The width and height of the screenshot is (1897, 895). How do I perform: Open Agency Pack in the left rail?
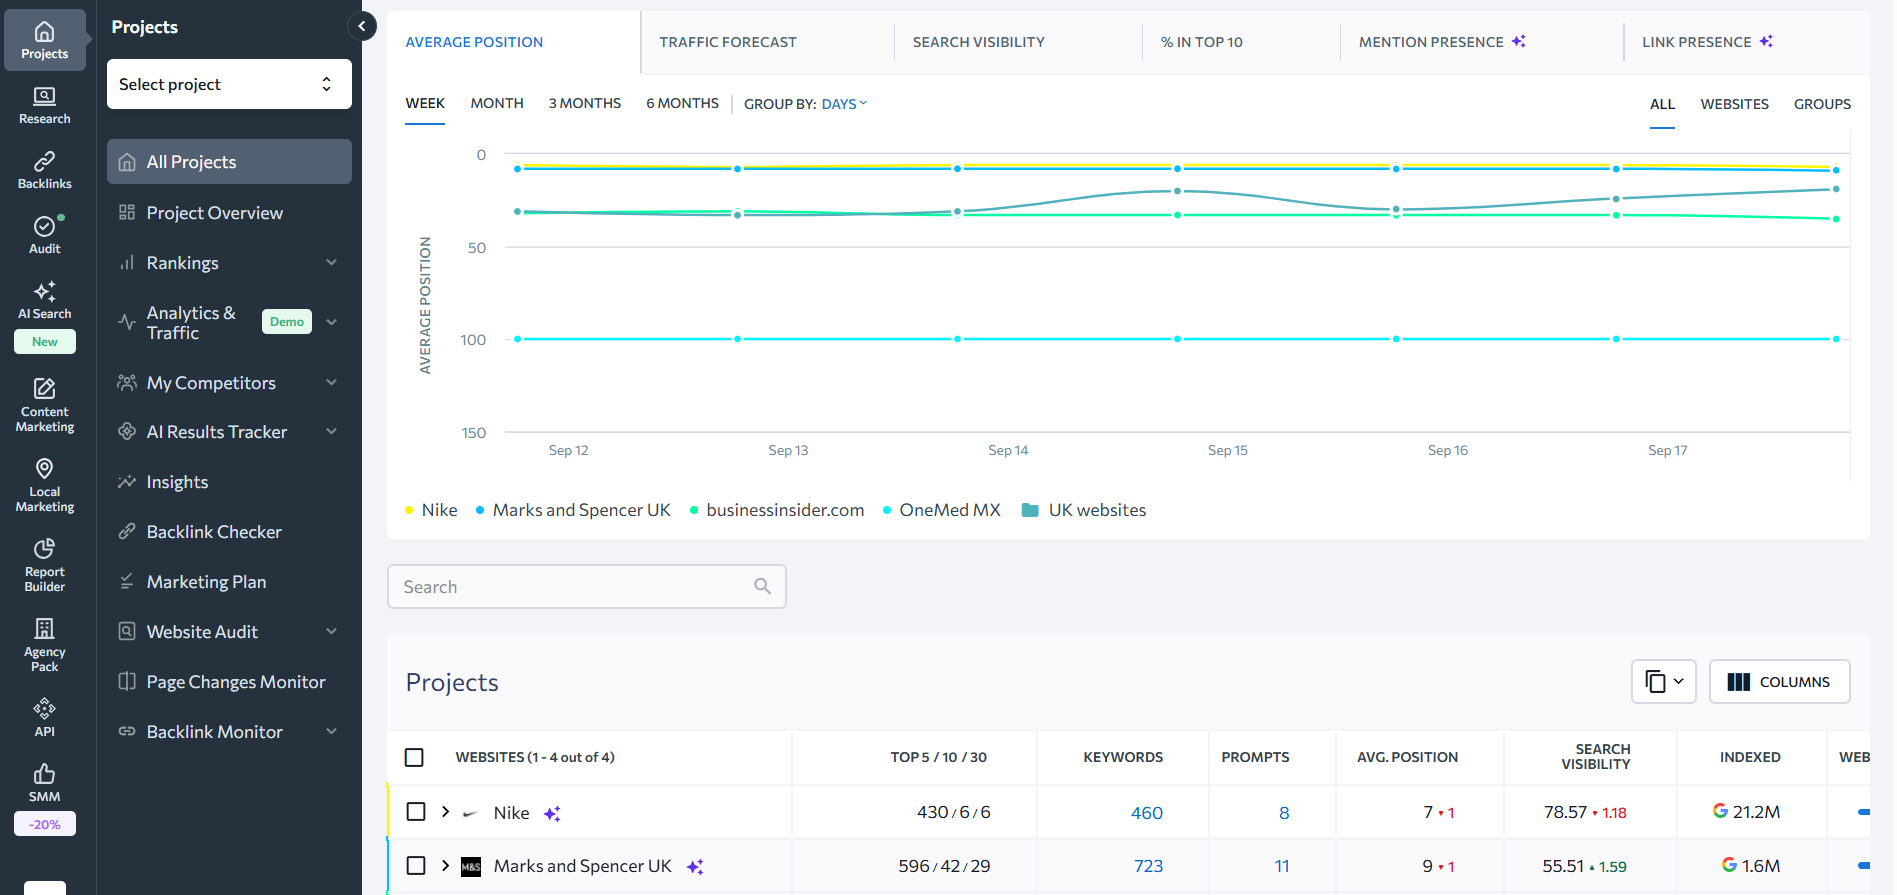(45, 645)
